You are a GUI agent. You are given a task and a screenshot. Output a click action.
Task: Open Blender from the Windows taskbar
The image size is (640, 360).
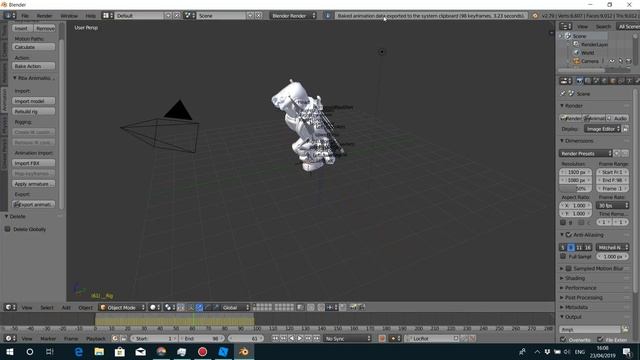tap(244, 351)
